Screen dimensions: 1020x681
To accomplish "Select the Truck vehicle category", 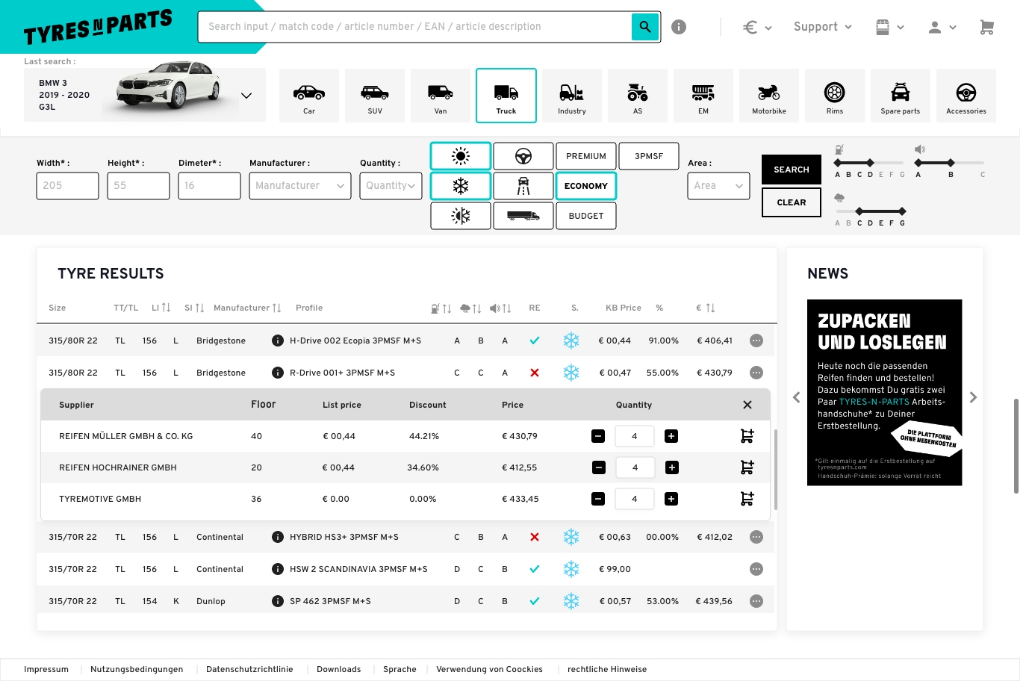I will click(506, 96).
